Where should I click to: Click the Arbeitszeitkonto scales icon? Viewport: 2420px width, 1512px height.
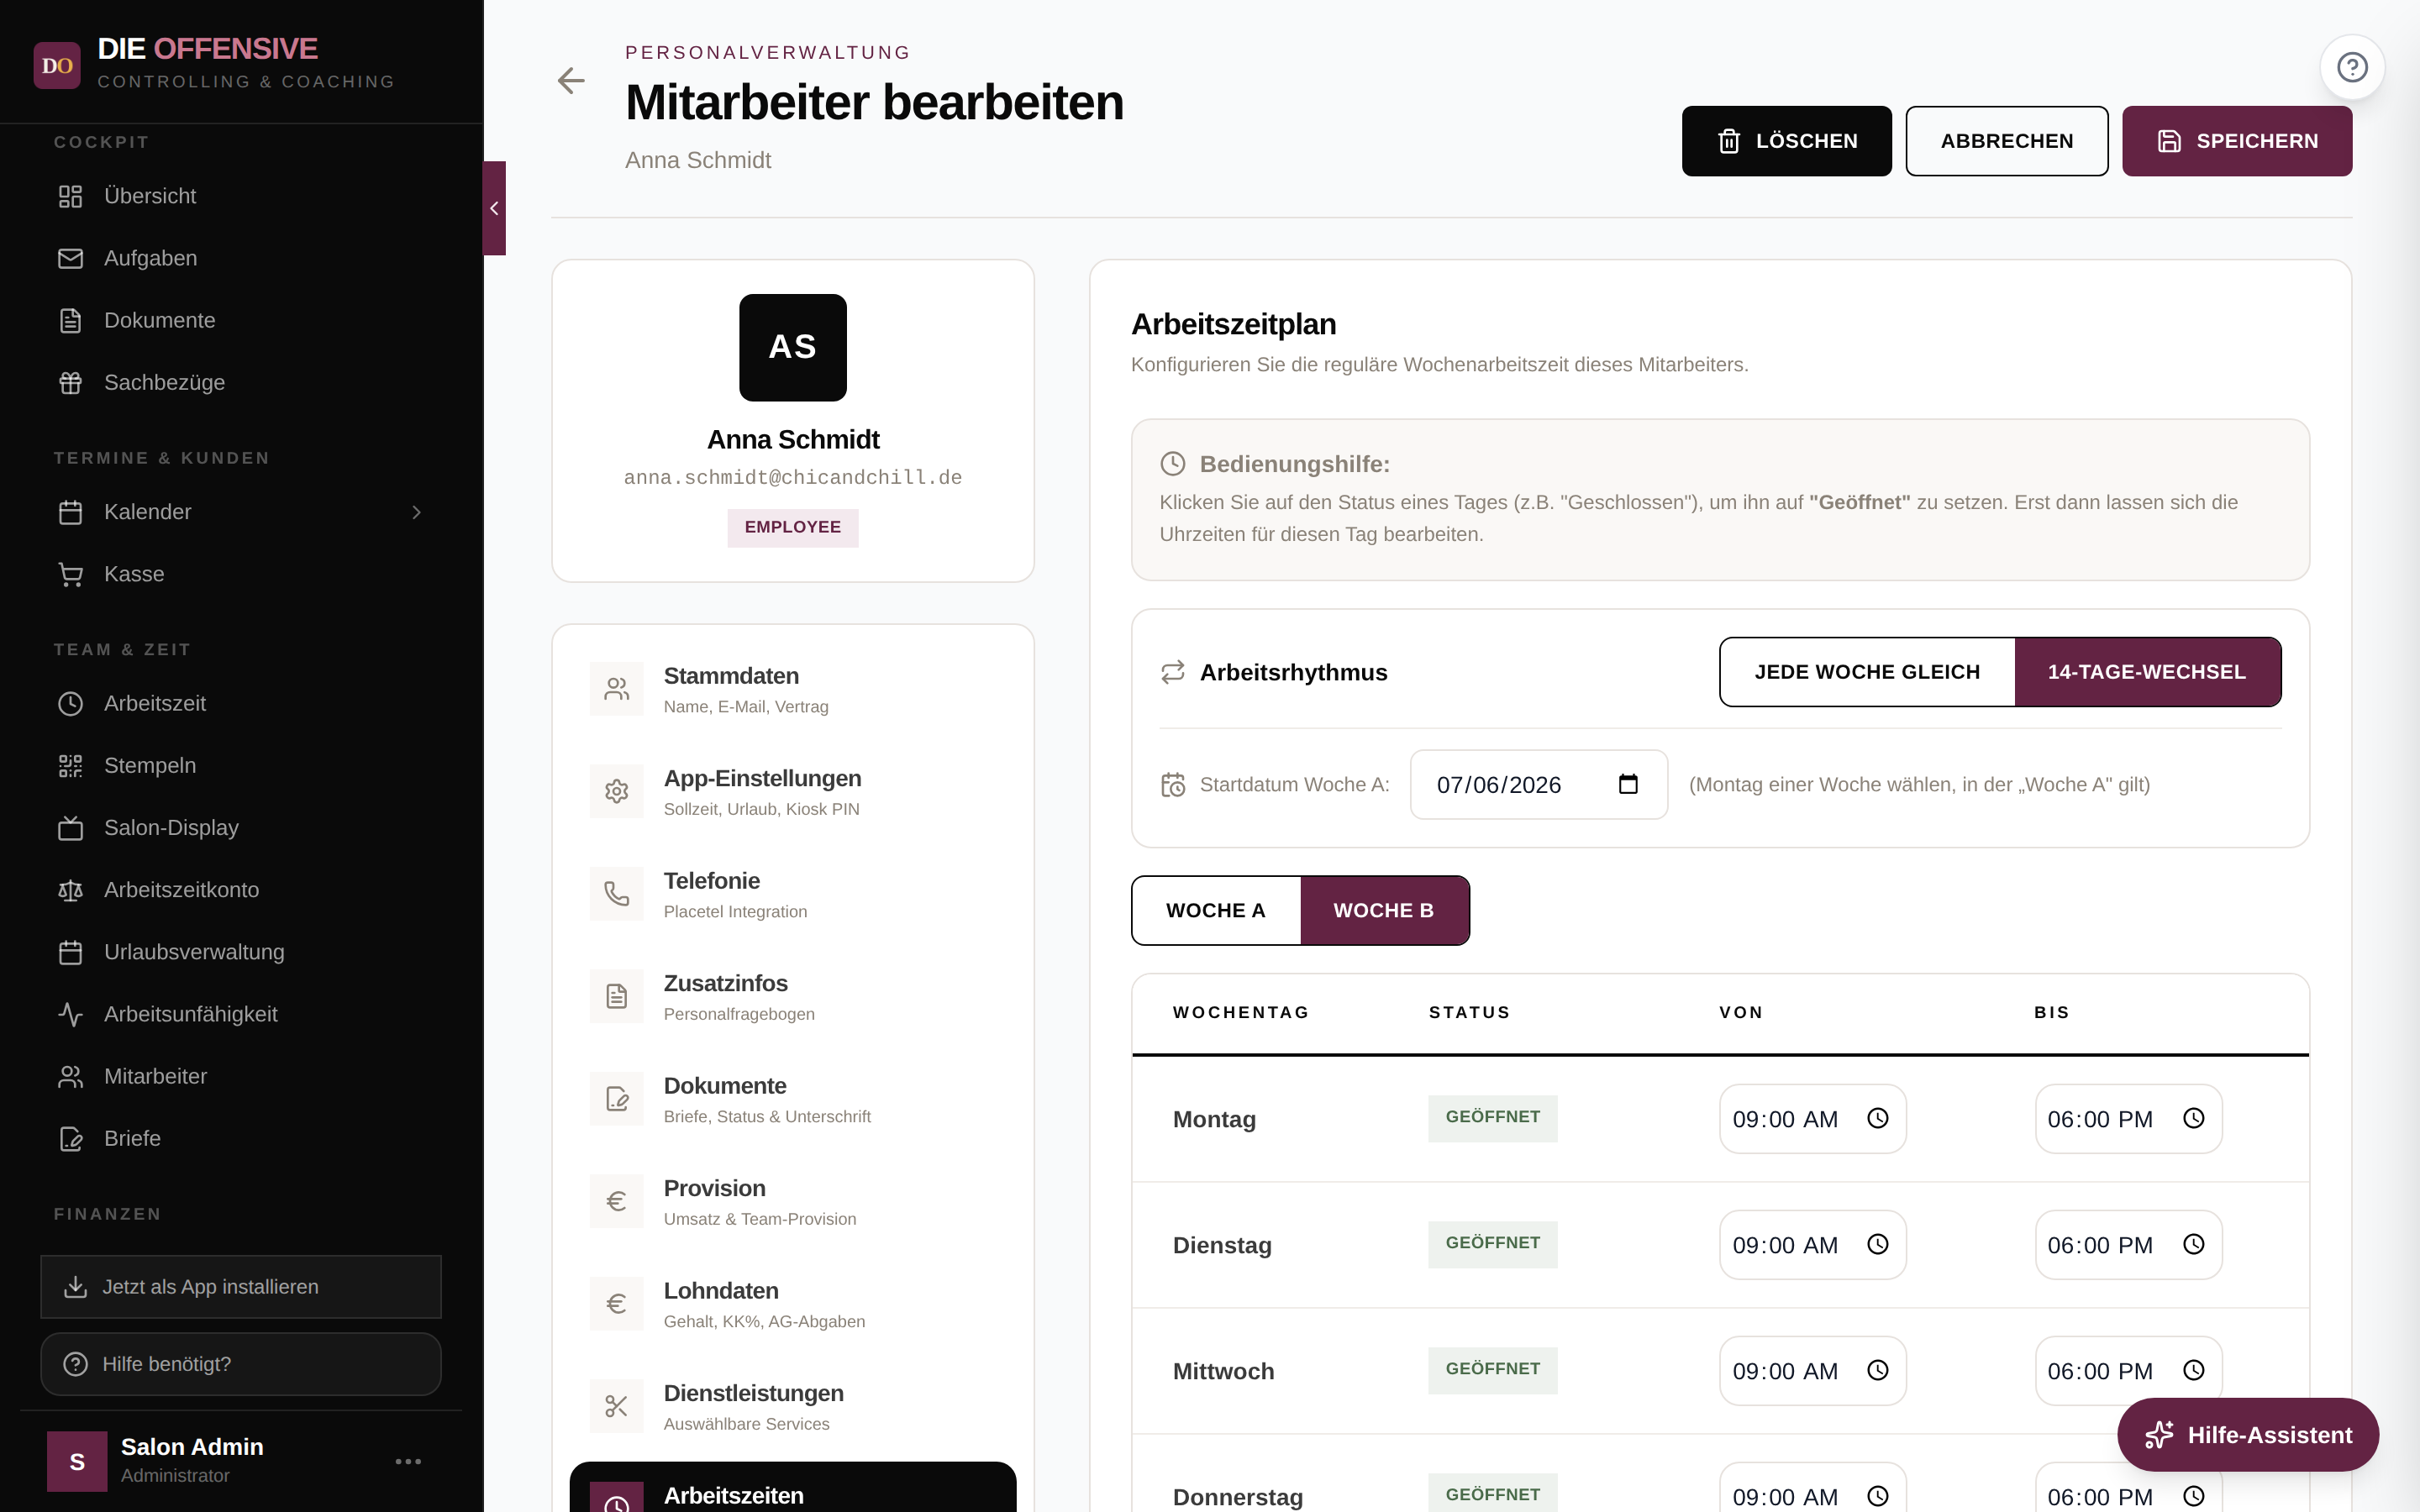[x=70, y=890]
